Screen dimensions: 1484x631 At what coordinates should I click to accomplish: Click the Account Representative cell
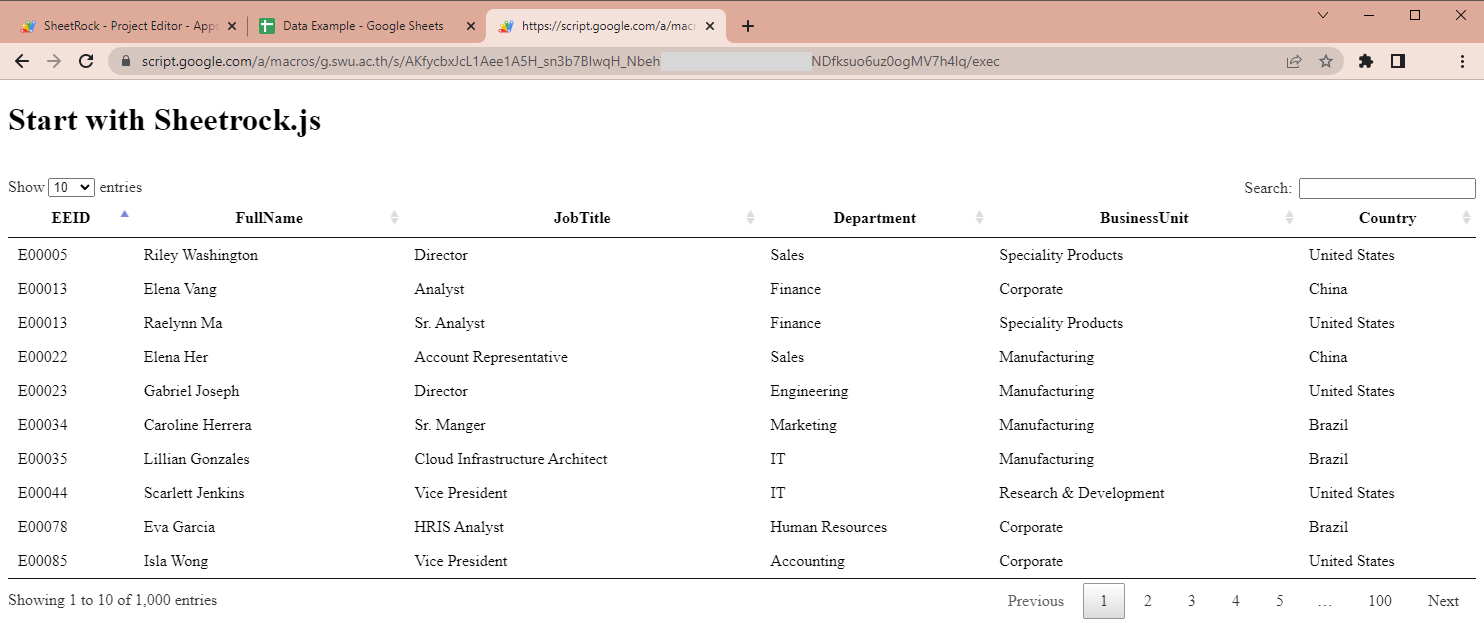491,357
